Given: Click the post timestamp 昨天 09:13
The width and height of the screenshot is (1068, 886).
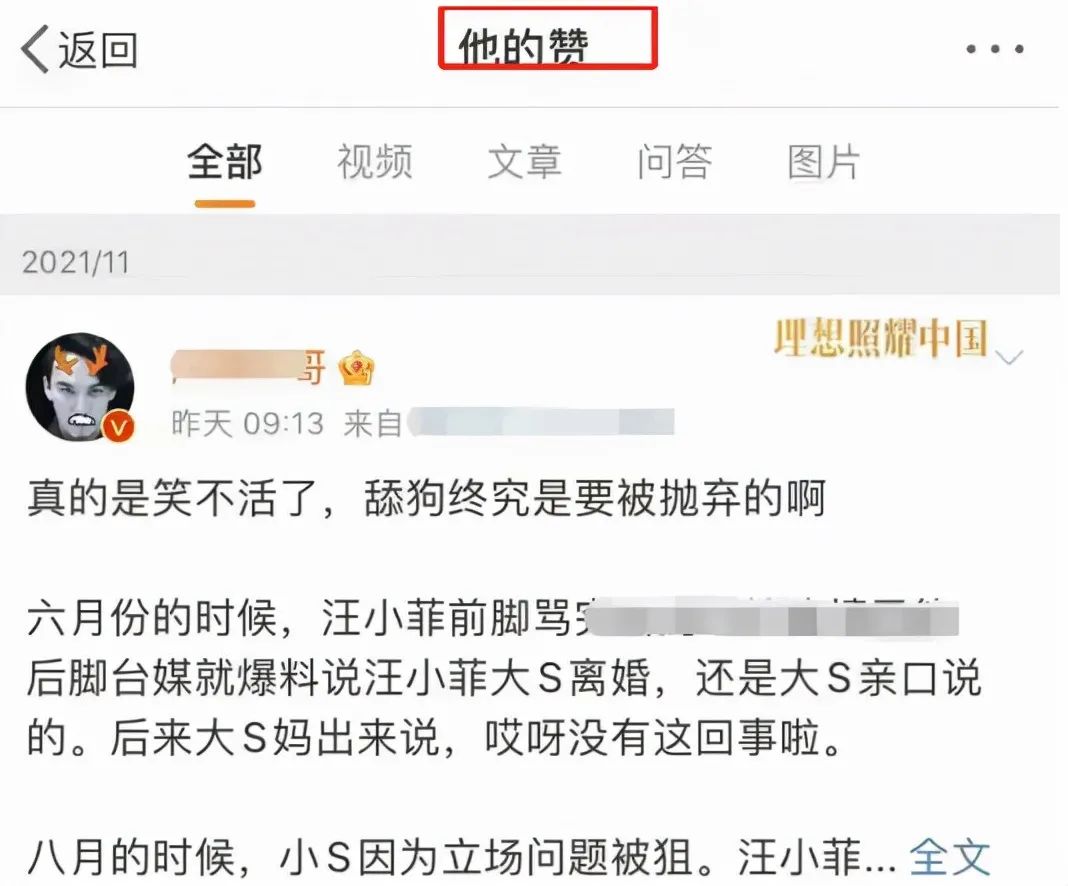Looking at the screenshot, I should point(247,424).
